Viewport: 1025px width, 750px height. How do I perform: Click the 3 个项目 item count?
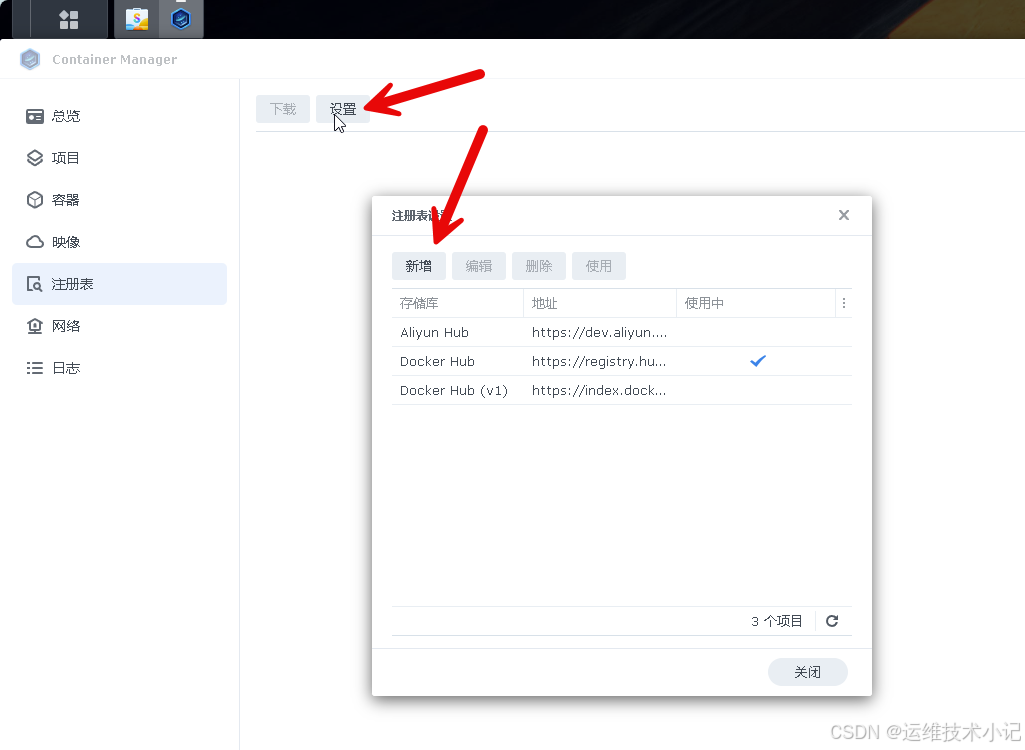coord(776,621)
